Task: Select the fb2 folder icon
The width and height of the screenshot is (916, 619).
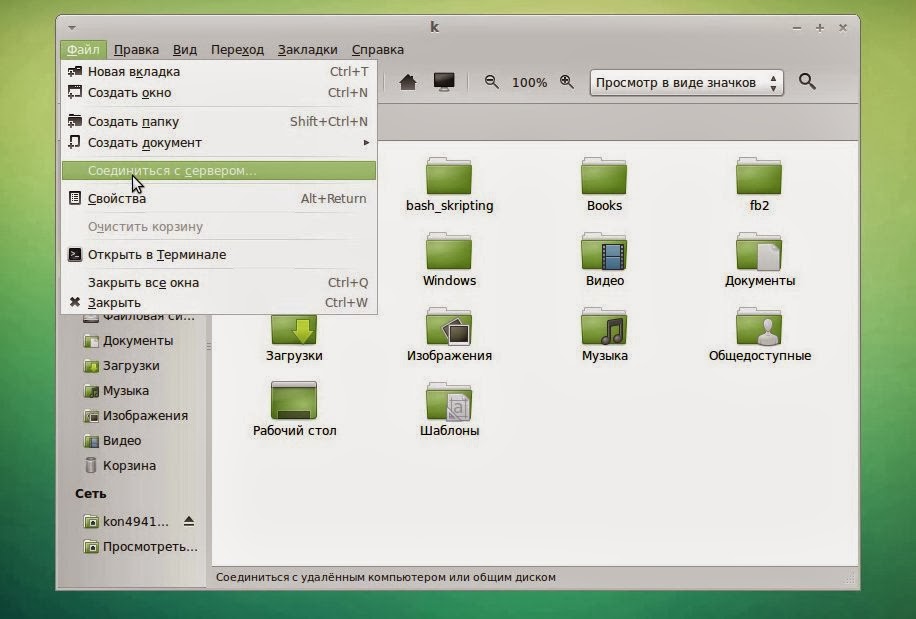Action: (759, 176)
